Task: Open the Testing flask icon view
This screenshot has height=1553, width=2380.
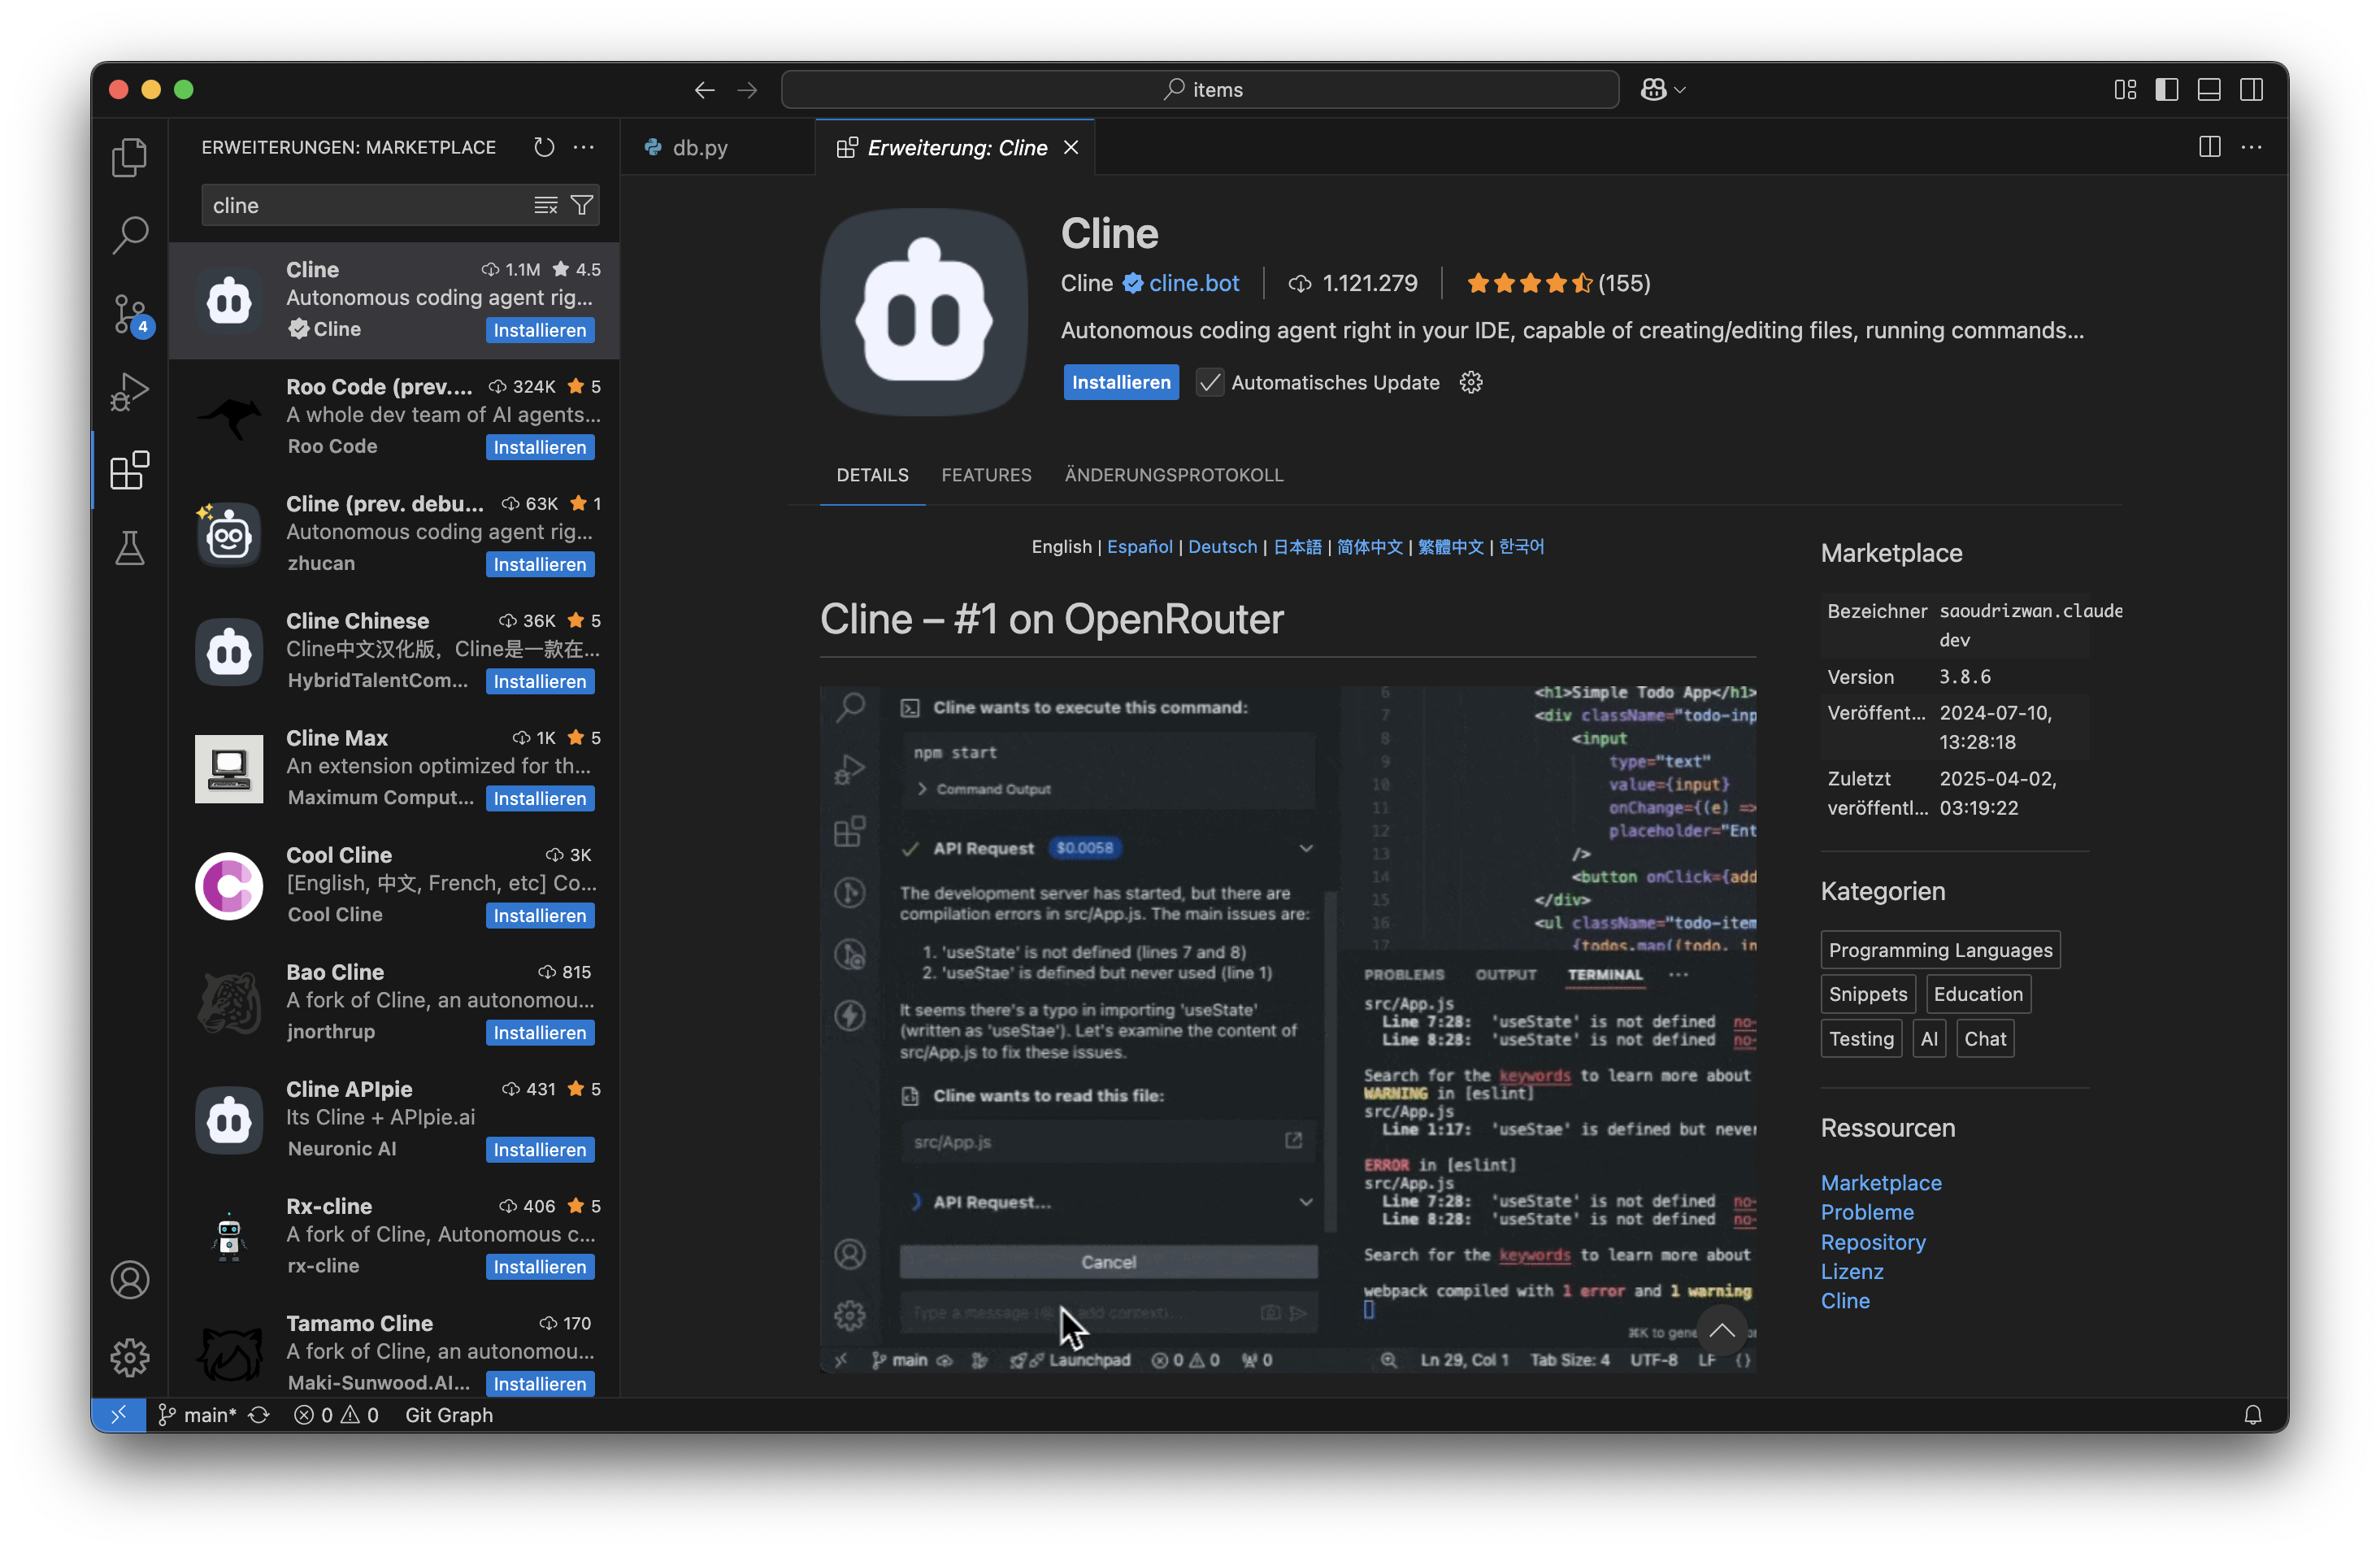Action: click(x=129, y=548)
